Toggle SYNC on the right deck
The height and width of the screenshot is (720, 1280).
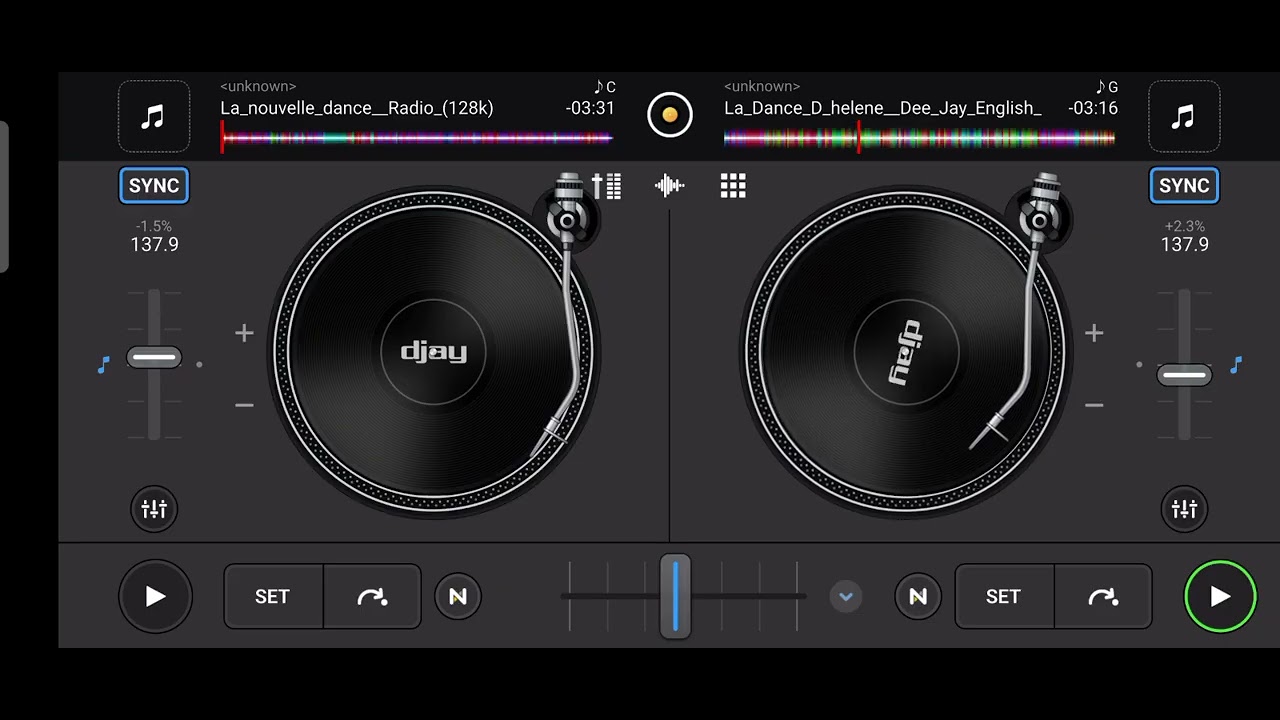click(1184, 185)
